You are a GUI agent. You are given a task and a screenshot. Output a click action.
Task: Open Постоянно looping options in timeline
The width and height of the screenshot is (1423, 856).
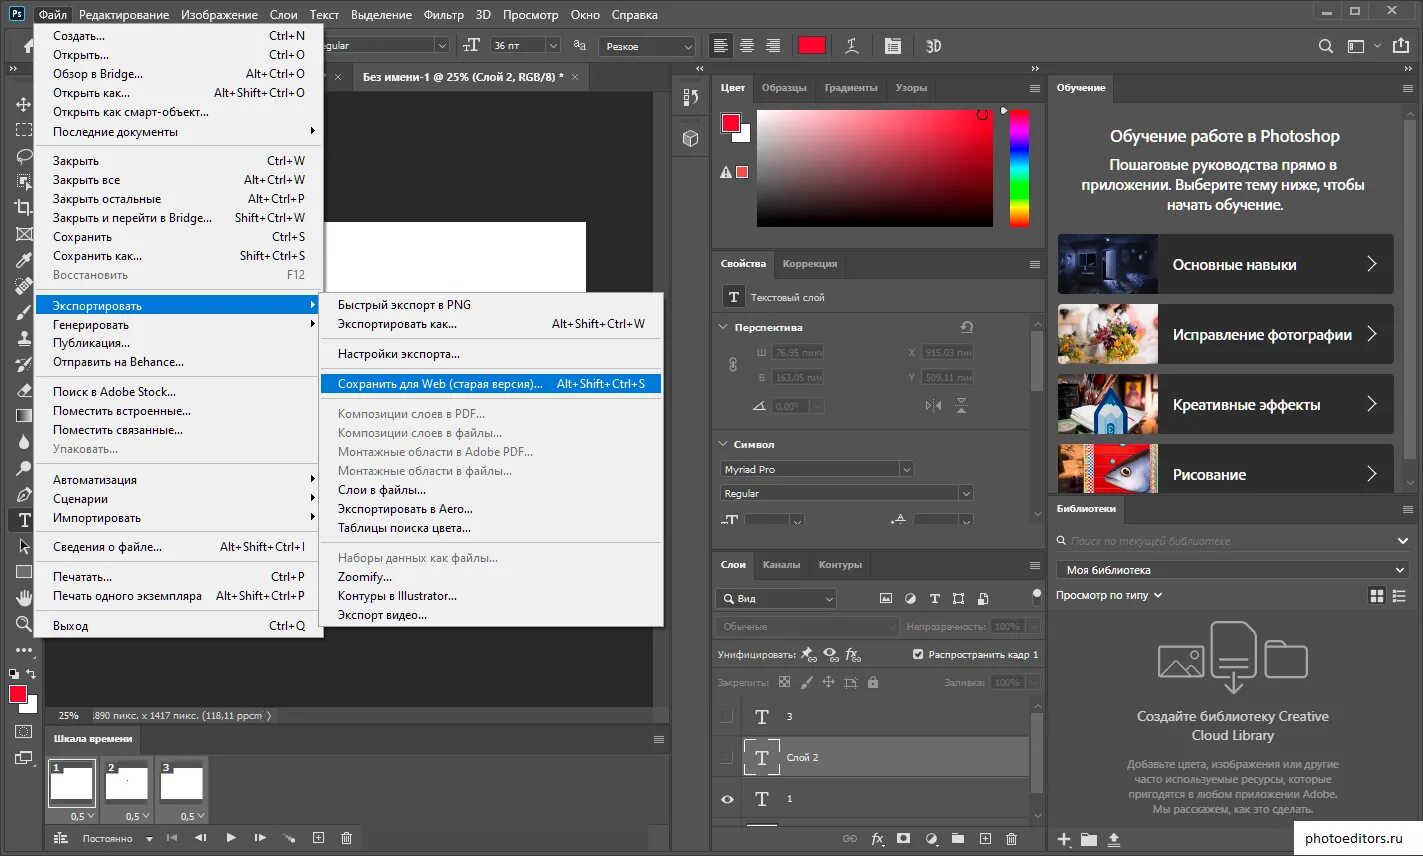(117, 838)
